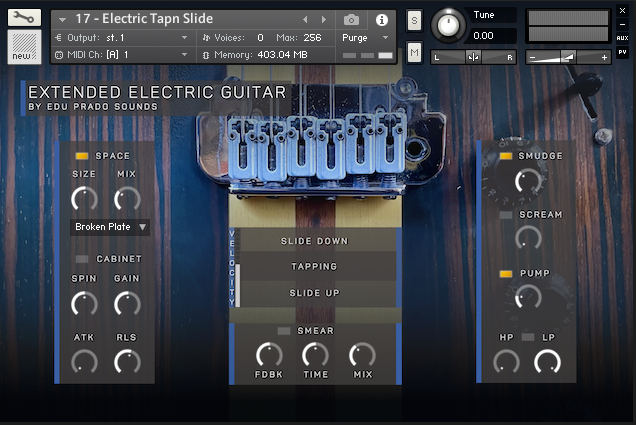This screenshot has width=636, height=425.
Task: Toggle the SPACE effect on/off
Action: [x=82, y=156]
